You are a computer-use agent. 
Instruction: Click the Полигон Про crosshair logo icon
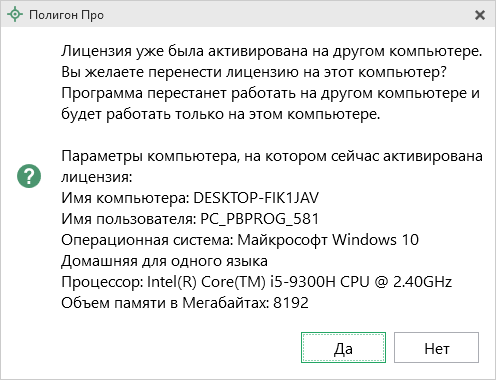click(15, 15)
